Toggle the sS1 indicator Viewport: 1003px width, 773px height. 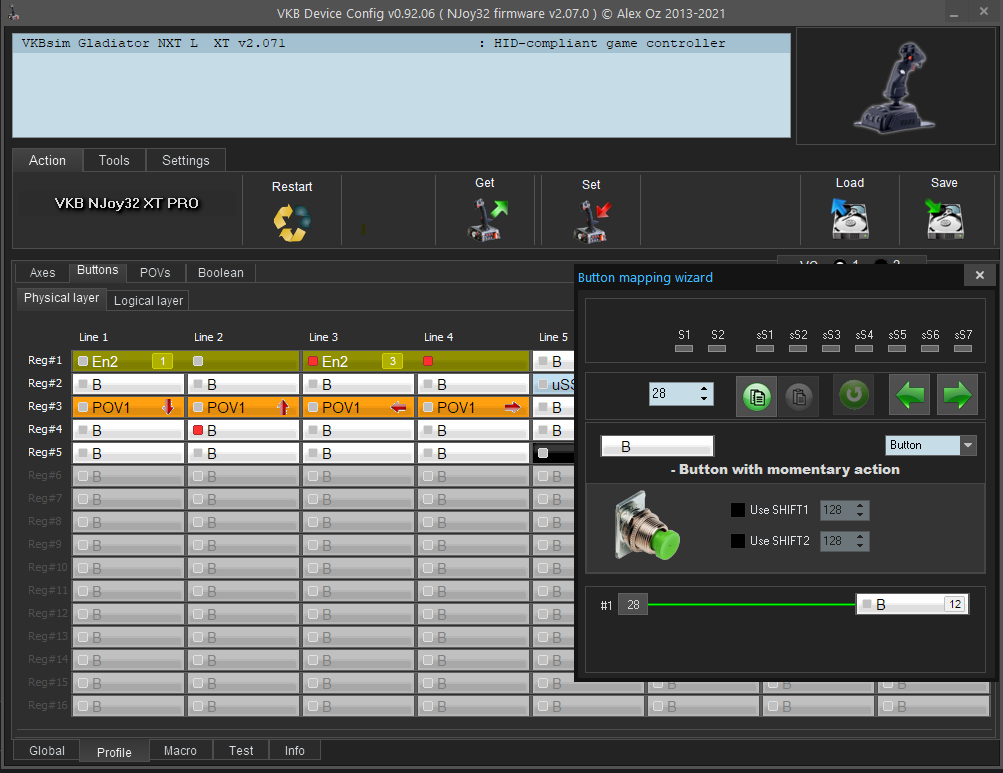764,349
